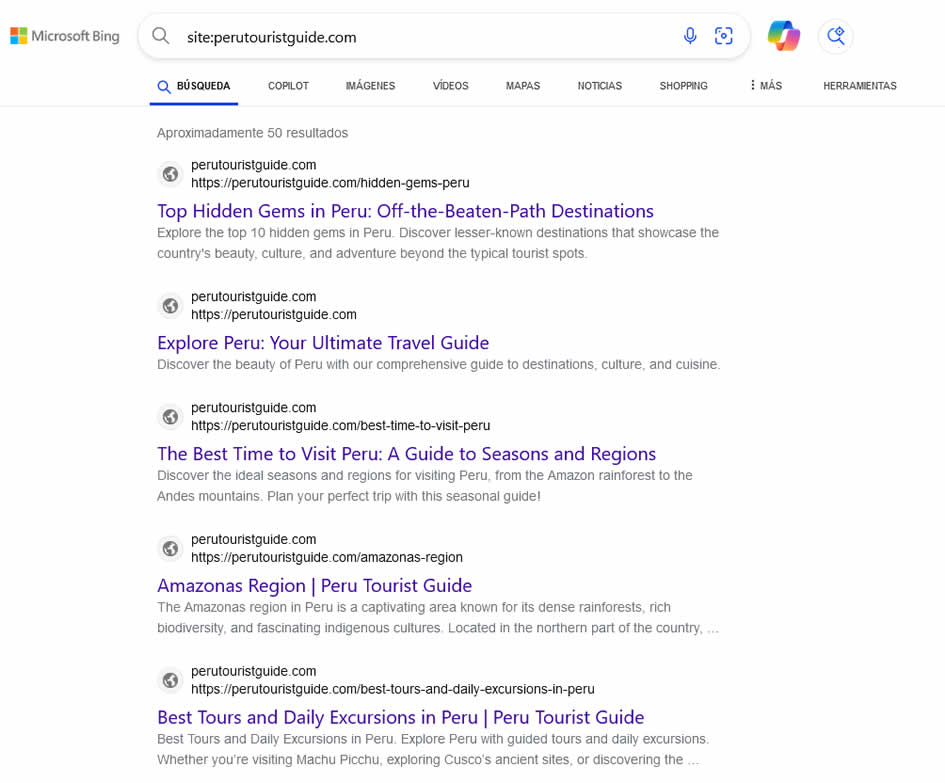Click globe favicon beside best-time-to-visit-peru result
This screenshot has width=945, height=783.
coord(171,417)
